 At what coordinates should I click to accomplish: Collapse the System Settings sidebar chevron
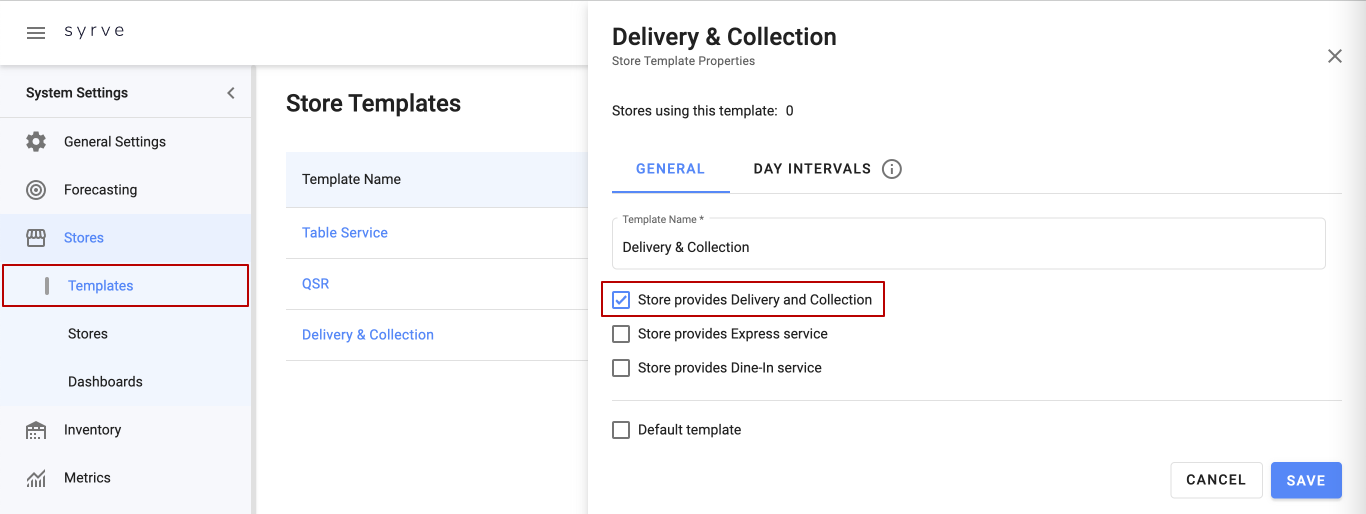coord(231,93)
